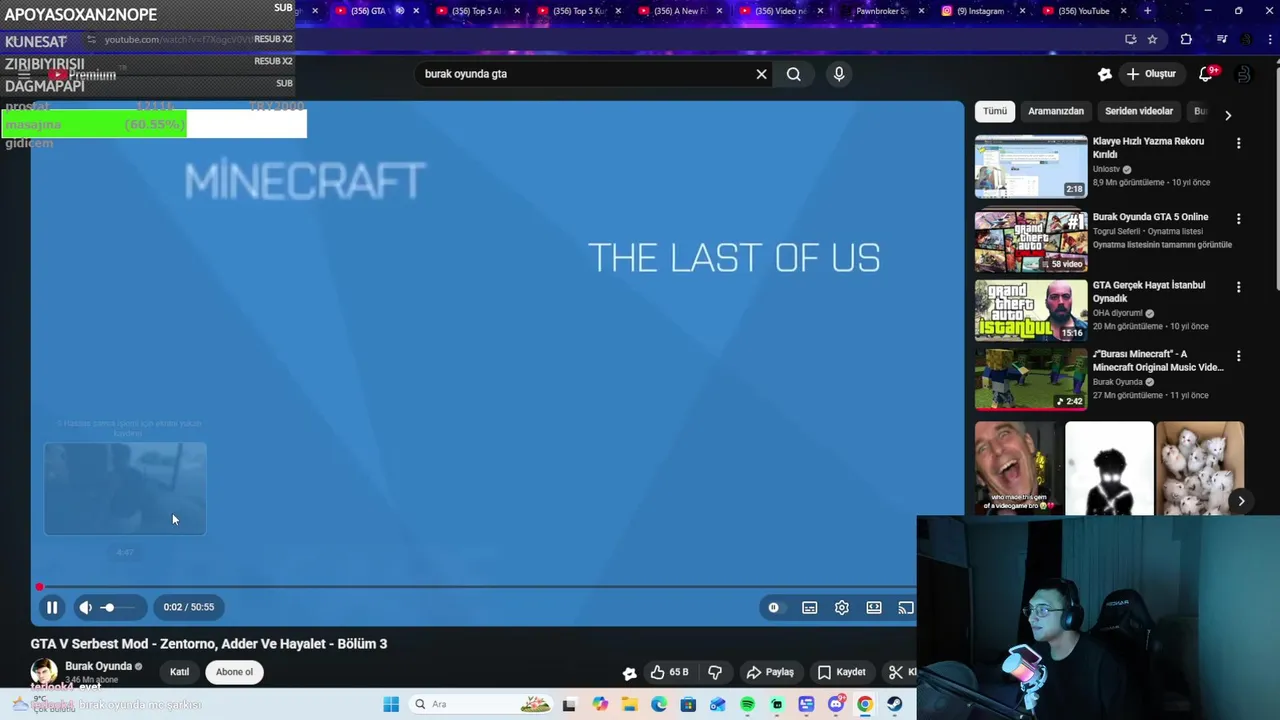Like the video with thumbs up 65 B
The image size is (1280, 720).
(669, 672)
